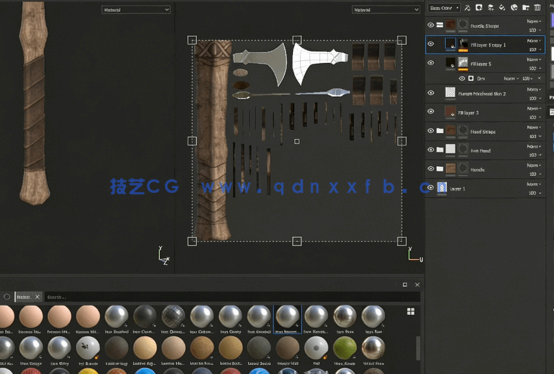Click the top-middle transform handle in UV view
Viewport: 554px width, 374px height.
297,40
